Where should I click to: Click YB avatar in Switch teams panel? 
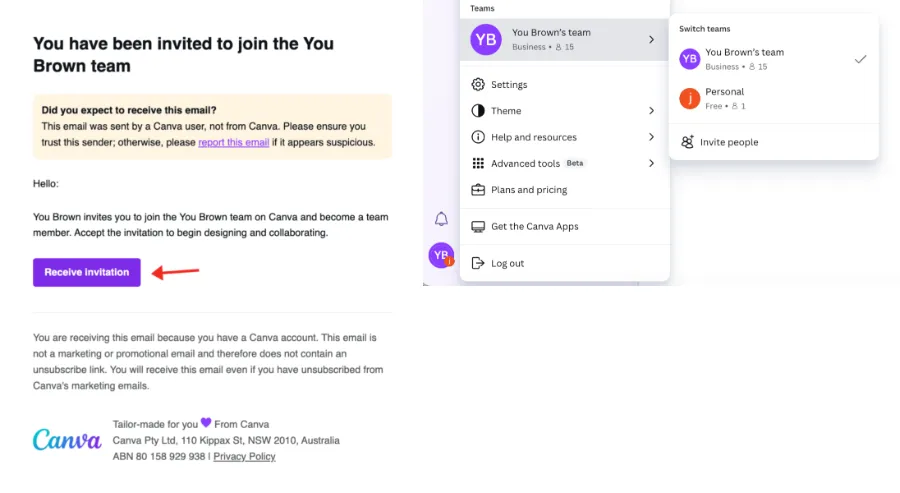tap(689, 59)
